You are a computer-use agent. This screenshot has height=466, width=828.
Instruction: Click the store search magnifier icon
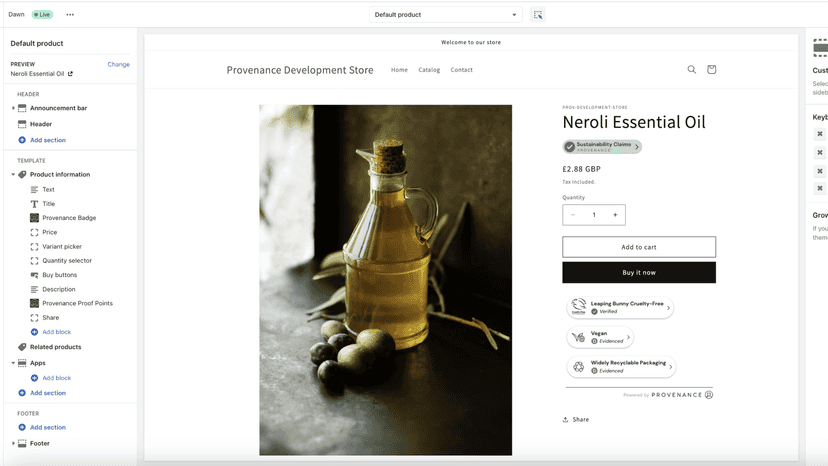pyautogui.click(x=691, y=70)
